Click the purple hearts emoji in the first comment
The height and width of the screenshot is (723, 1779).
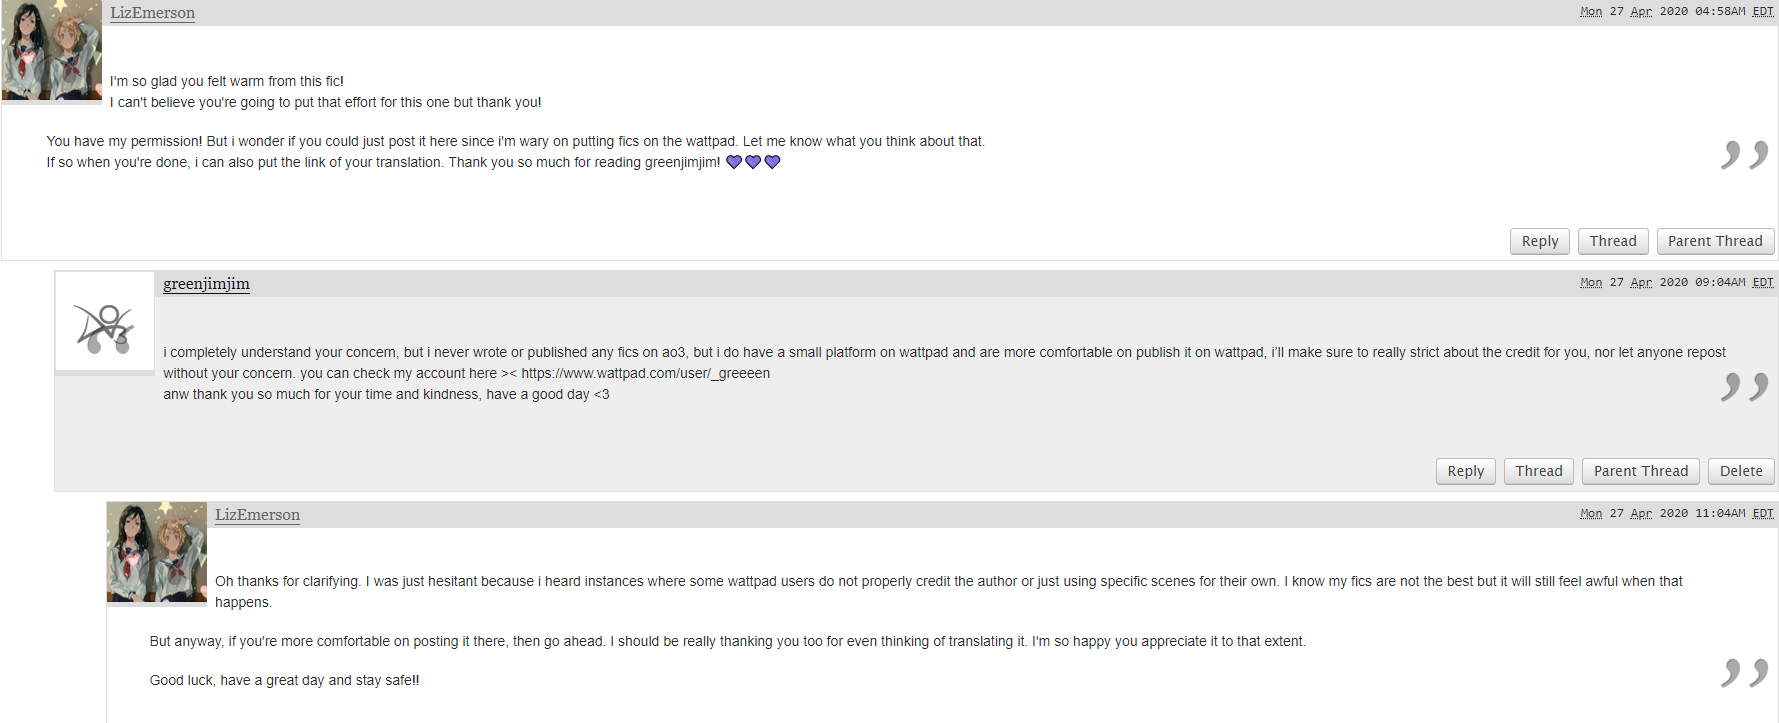(x=753, y=162)
